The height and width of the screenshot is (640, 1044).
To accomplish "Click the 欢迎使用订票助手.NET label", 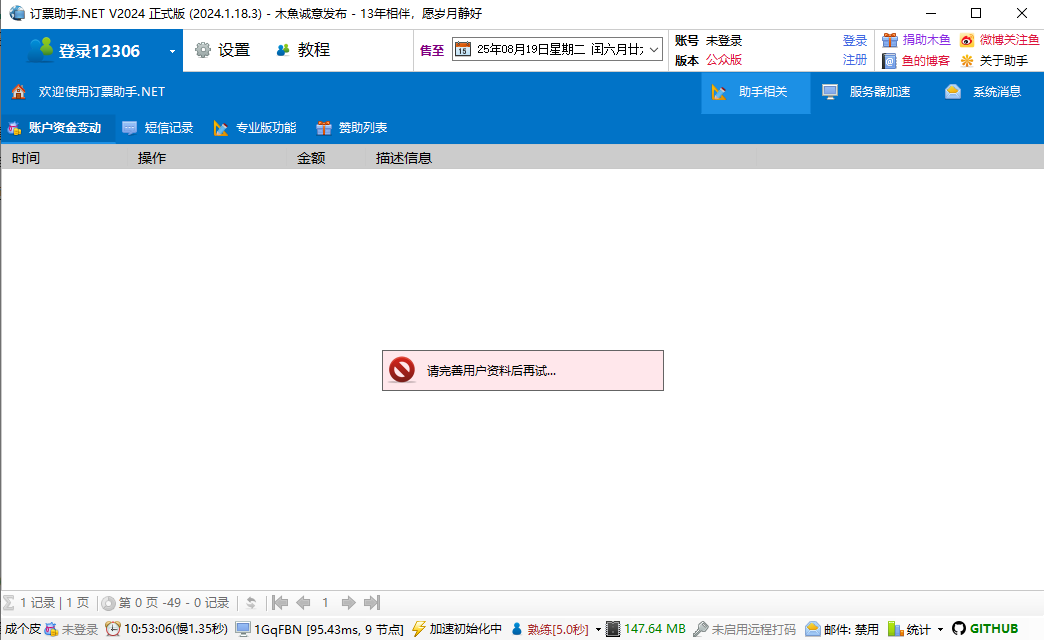I will tap(101, 92).
